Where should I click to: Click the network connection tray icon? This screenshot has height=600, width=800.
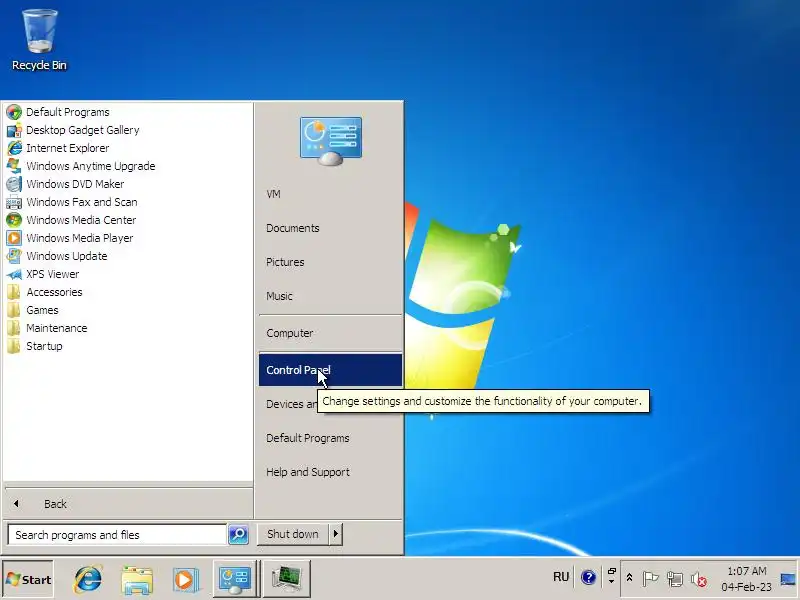tap(674, 578)
